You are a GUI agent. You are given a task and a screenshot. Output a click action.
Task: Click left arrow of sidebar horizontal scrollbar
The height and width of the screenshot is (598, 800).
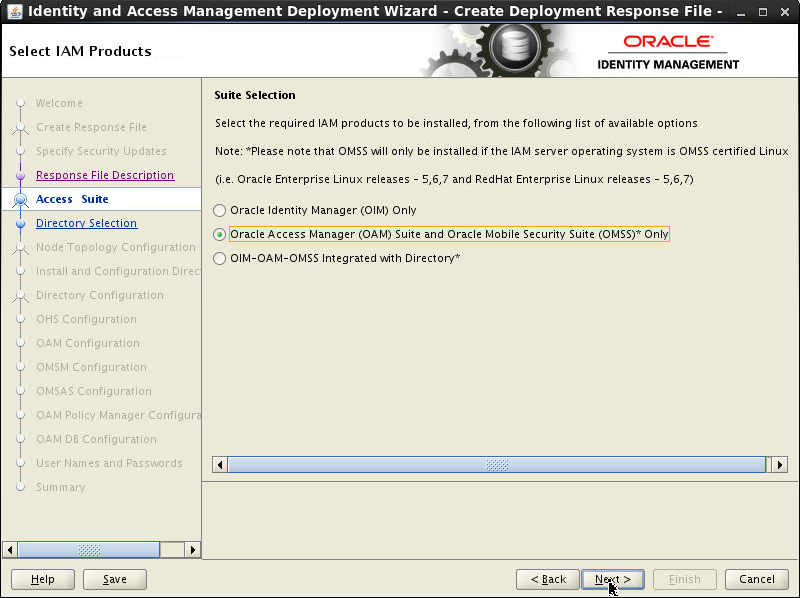click(10, 550)
